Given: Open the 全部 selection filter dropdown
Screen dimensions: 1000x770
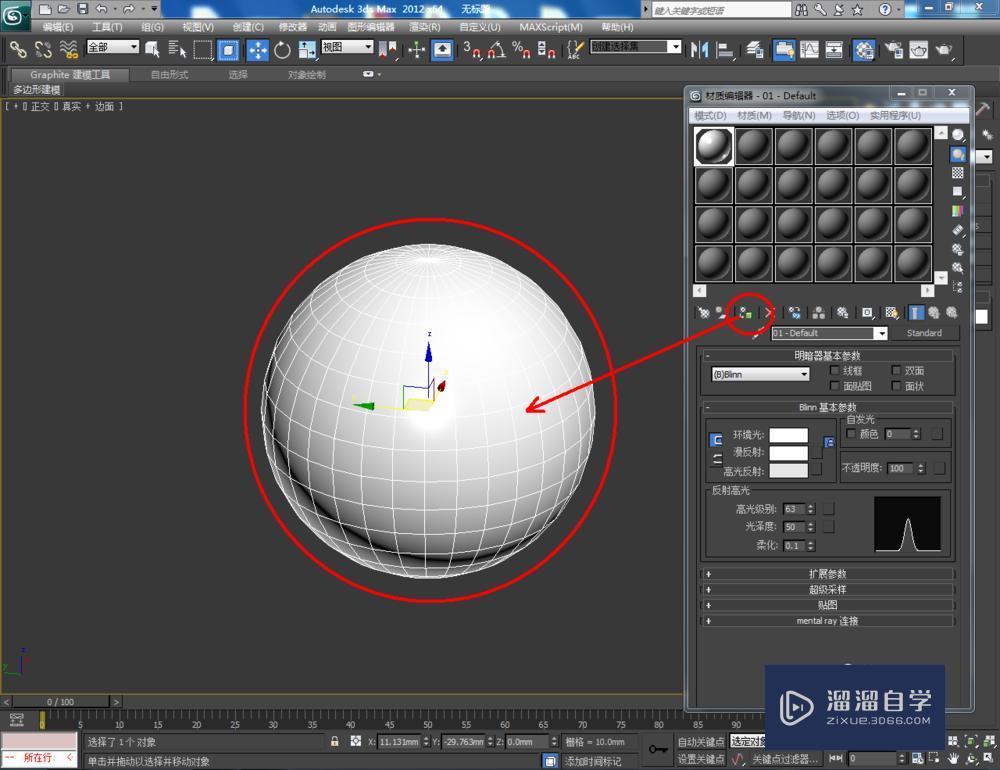Looking at the screenshot, I should pyautogui.click(x=113, y=47).
